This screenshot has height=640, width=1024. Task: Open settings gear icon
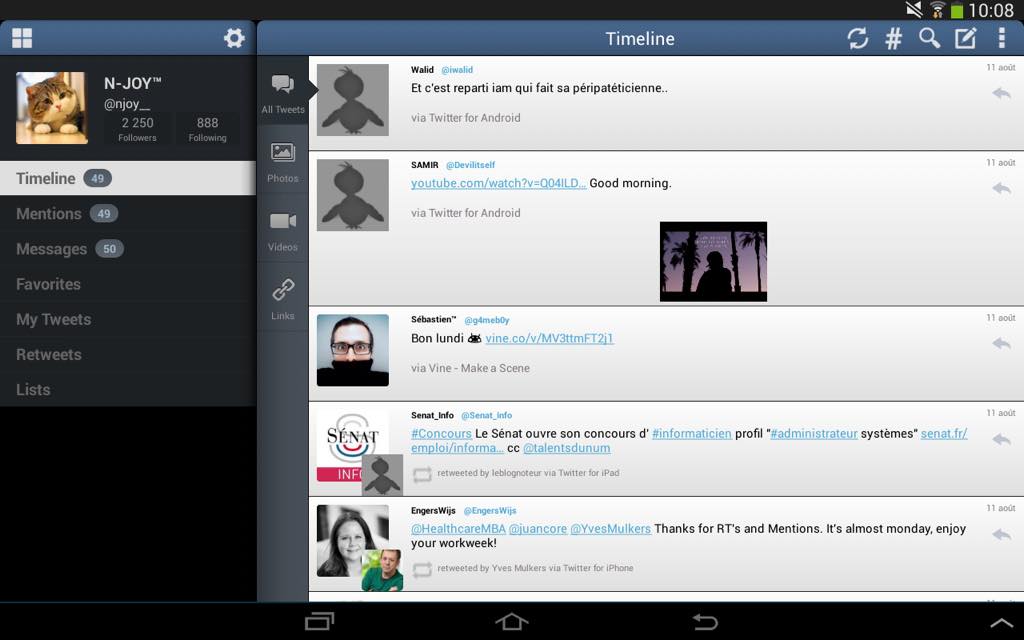(234, 38)
